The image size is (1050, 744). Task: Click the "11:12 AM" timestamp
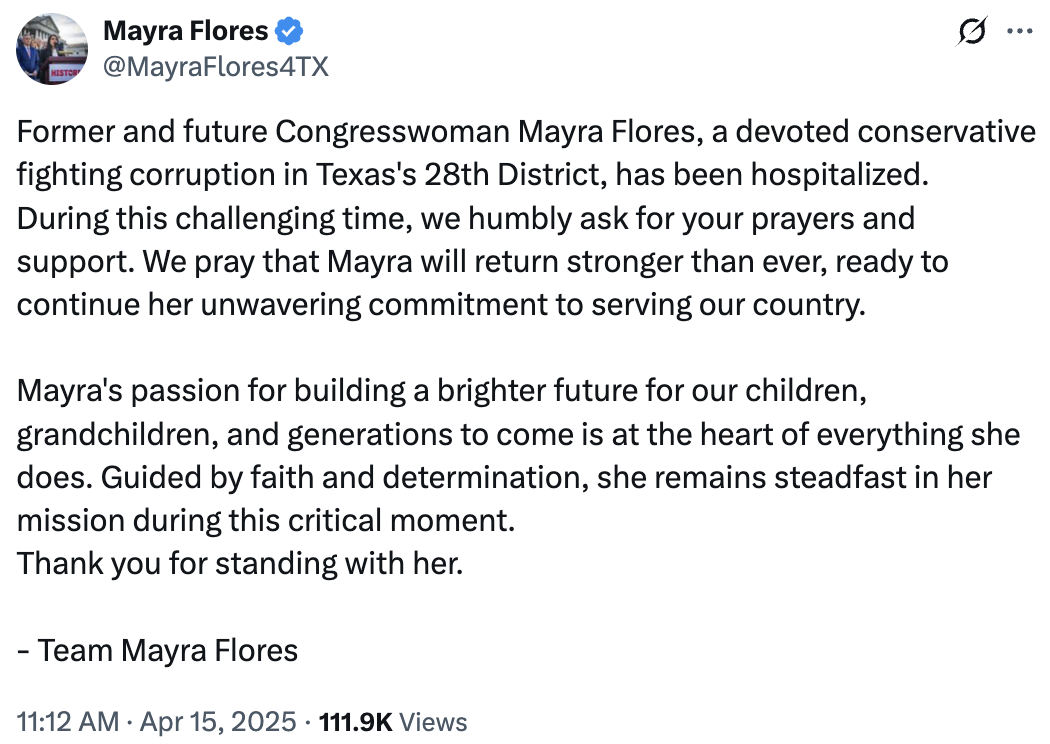[68, 722]
